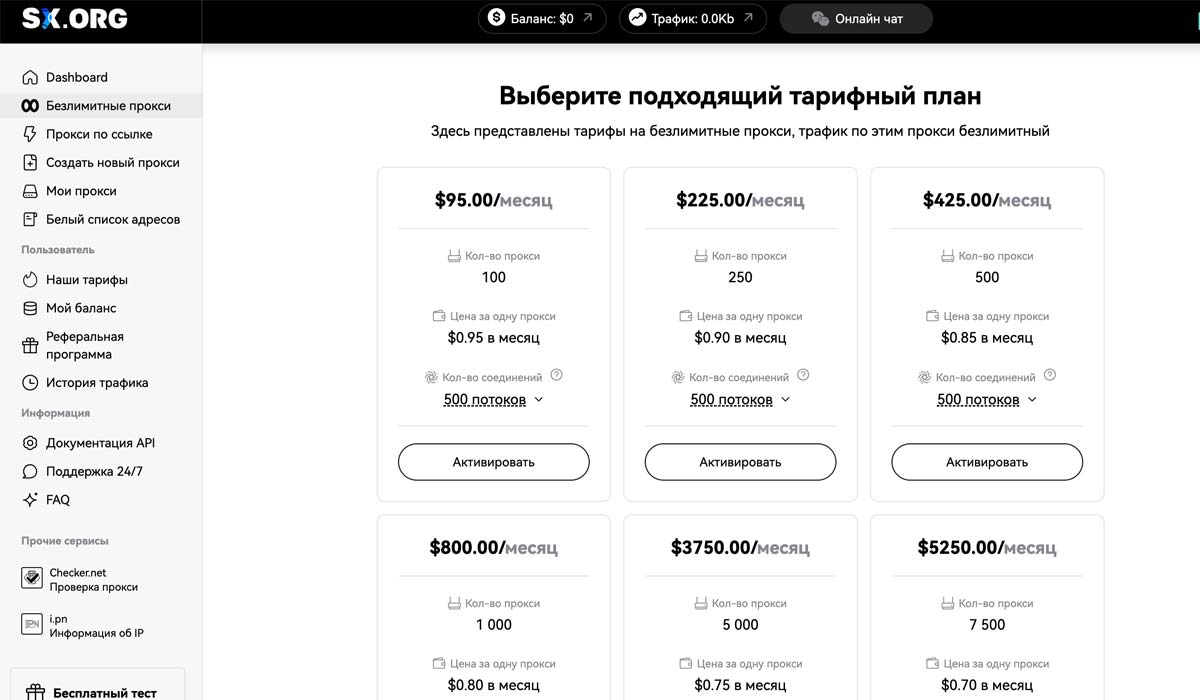1200x700 pixels.
Task: Open the 'Онлайн чат' button
Action: 857,19
